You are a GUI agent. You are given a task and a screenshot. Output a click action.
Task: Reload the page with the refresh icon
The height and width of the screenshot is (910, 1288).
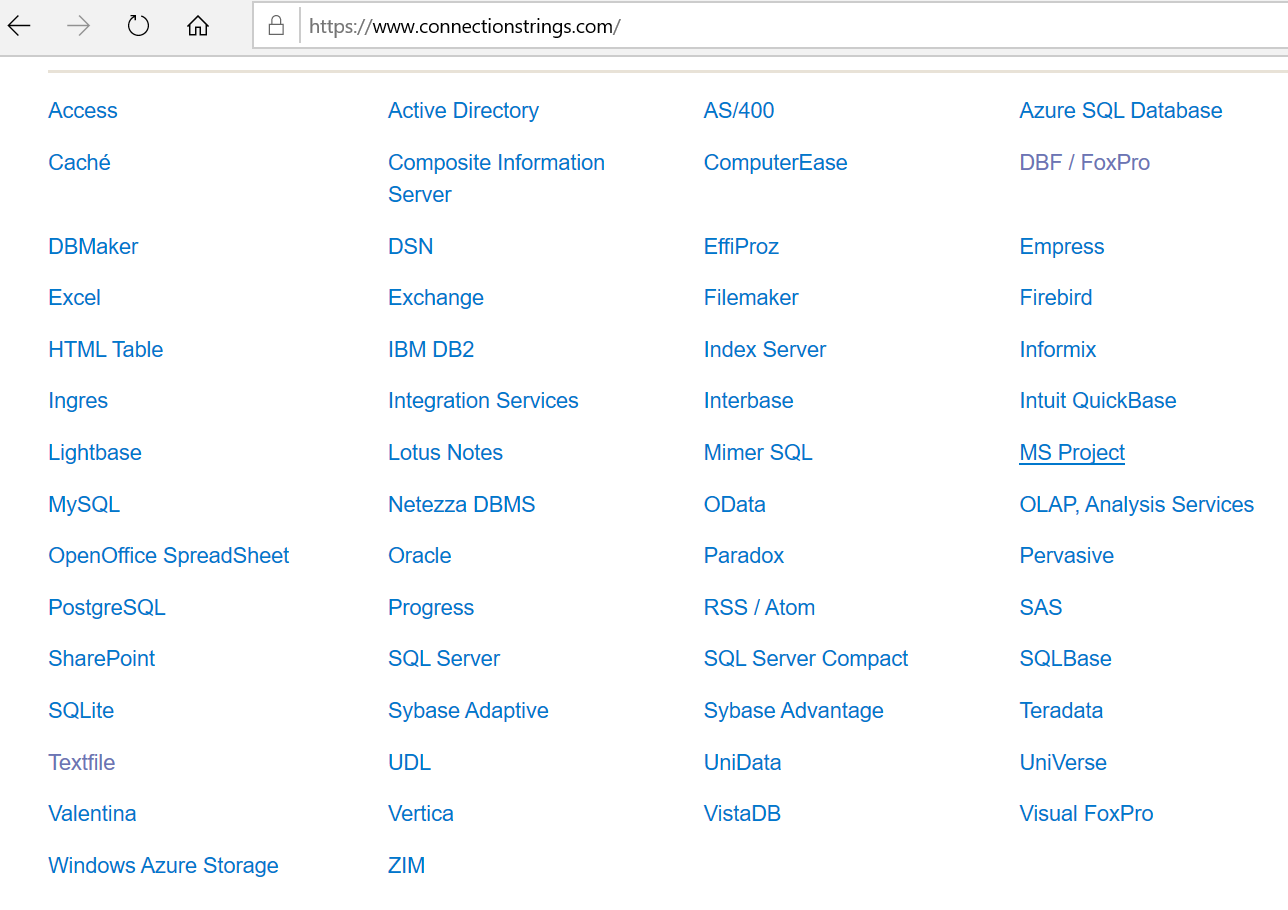point(138,27)
